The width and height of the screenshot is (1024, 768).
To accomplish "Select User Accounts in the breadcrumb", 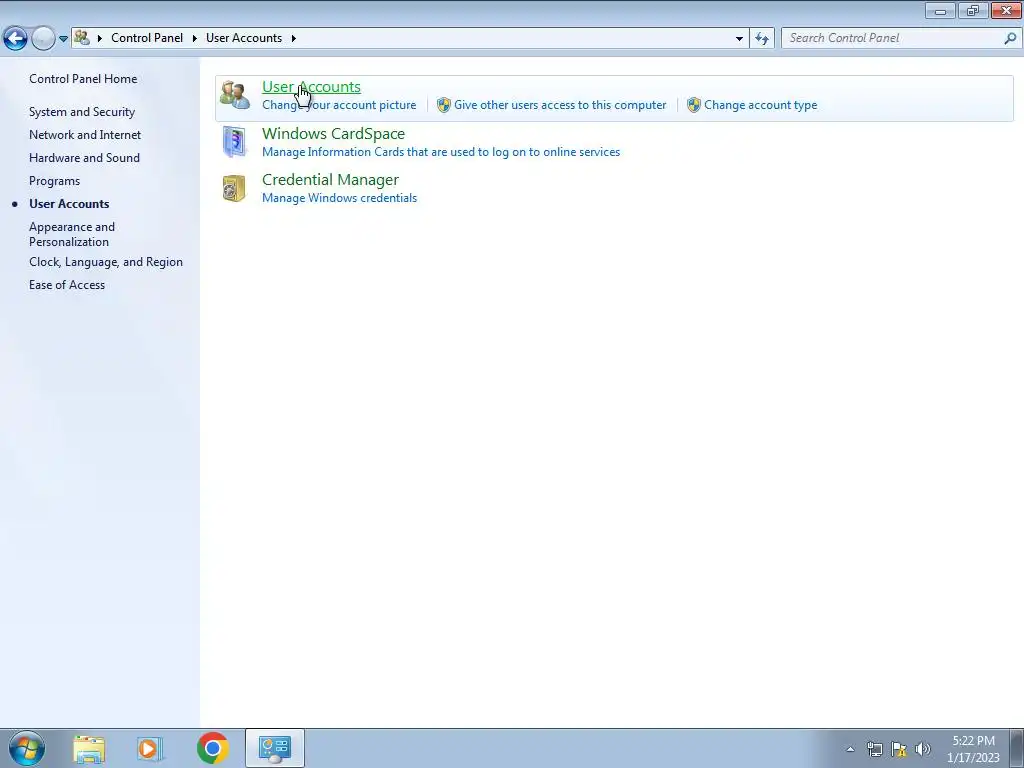I will 244,38.
